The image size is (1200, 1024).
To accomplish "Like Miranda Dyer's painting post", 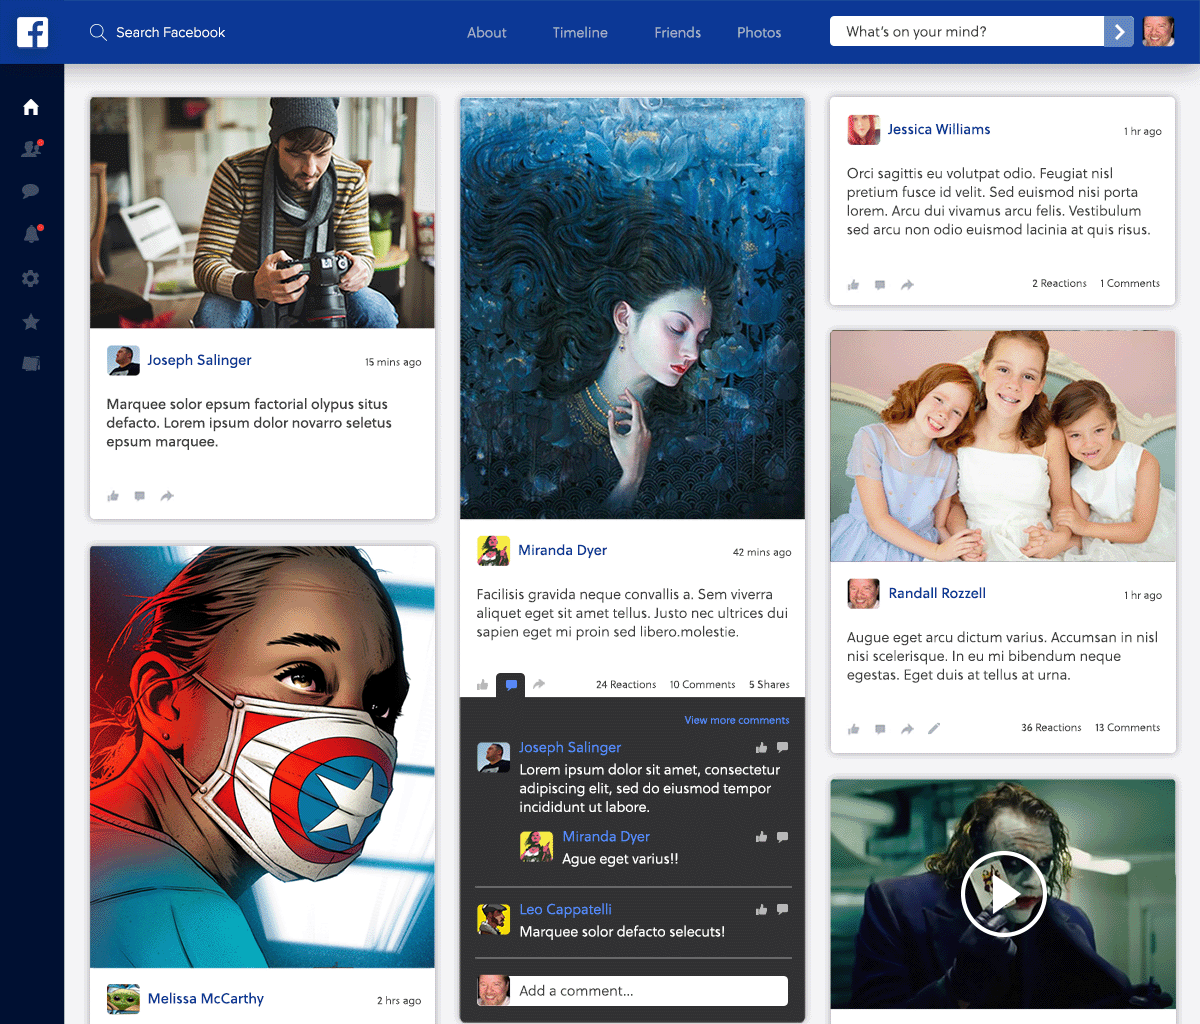I will pyautogui.click(x=483, y=685).
